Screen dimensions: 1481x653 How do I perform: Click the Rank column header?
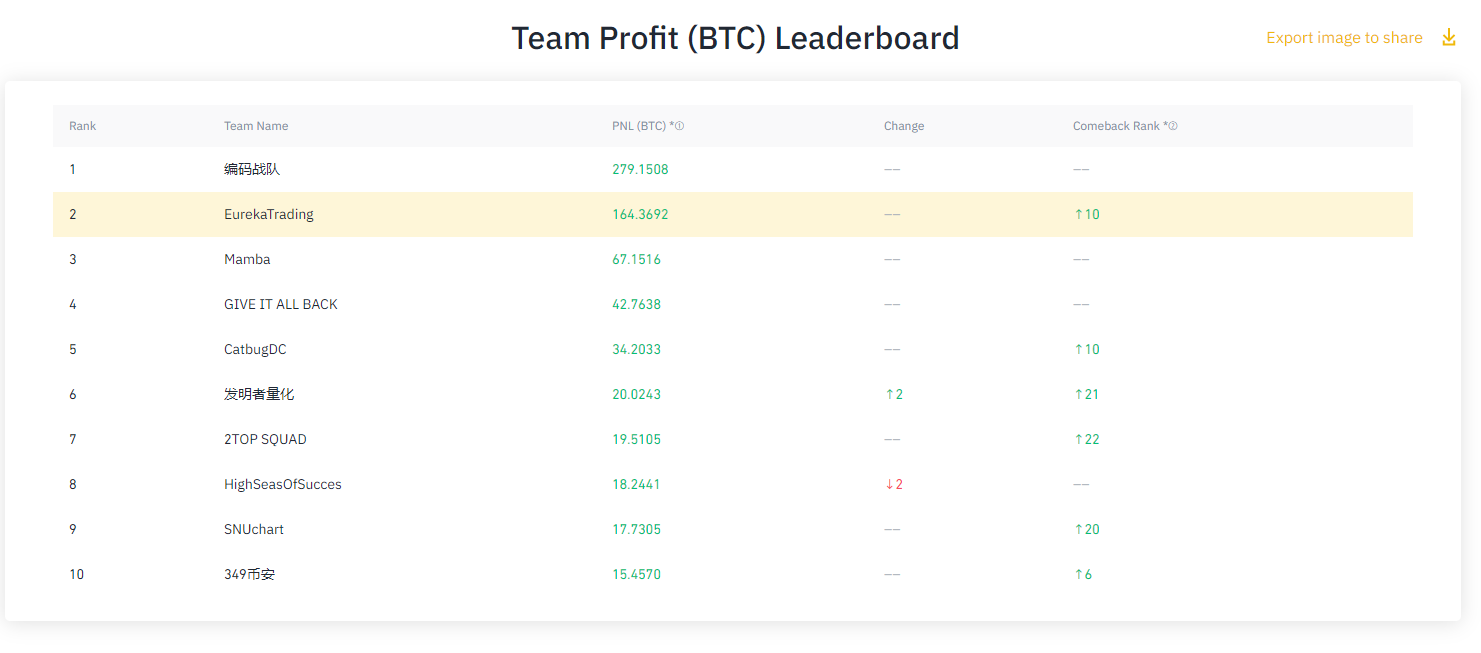[x=82, y=125]
